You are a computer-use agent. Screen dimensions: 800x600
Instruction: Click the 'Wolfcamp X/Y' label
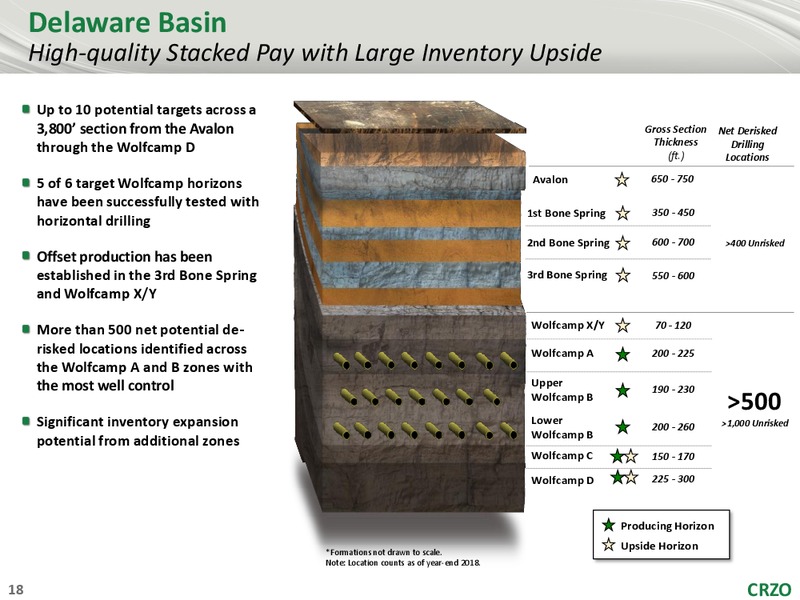coord(568,326)
